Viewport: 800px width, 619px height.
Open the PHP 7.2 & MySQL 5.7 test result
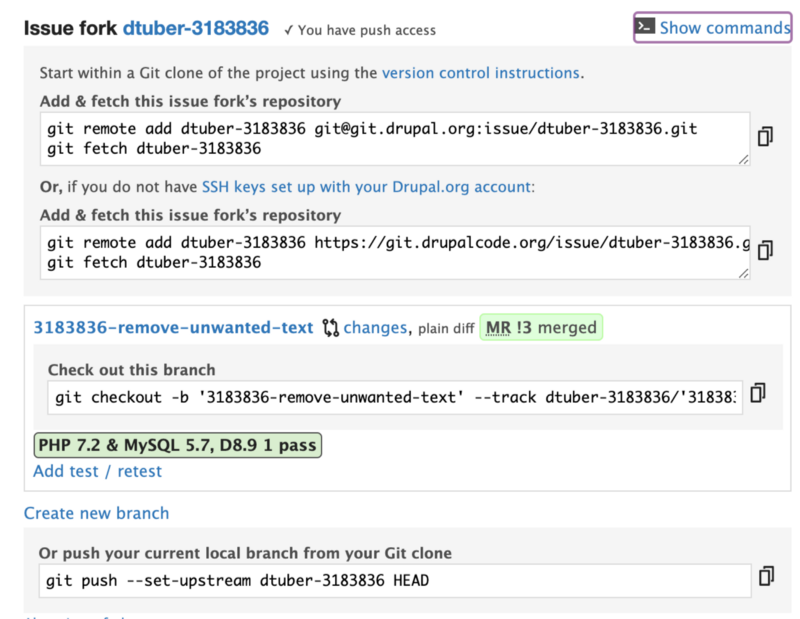178,445
